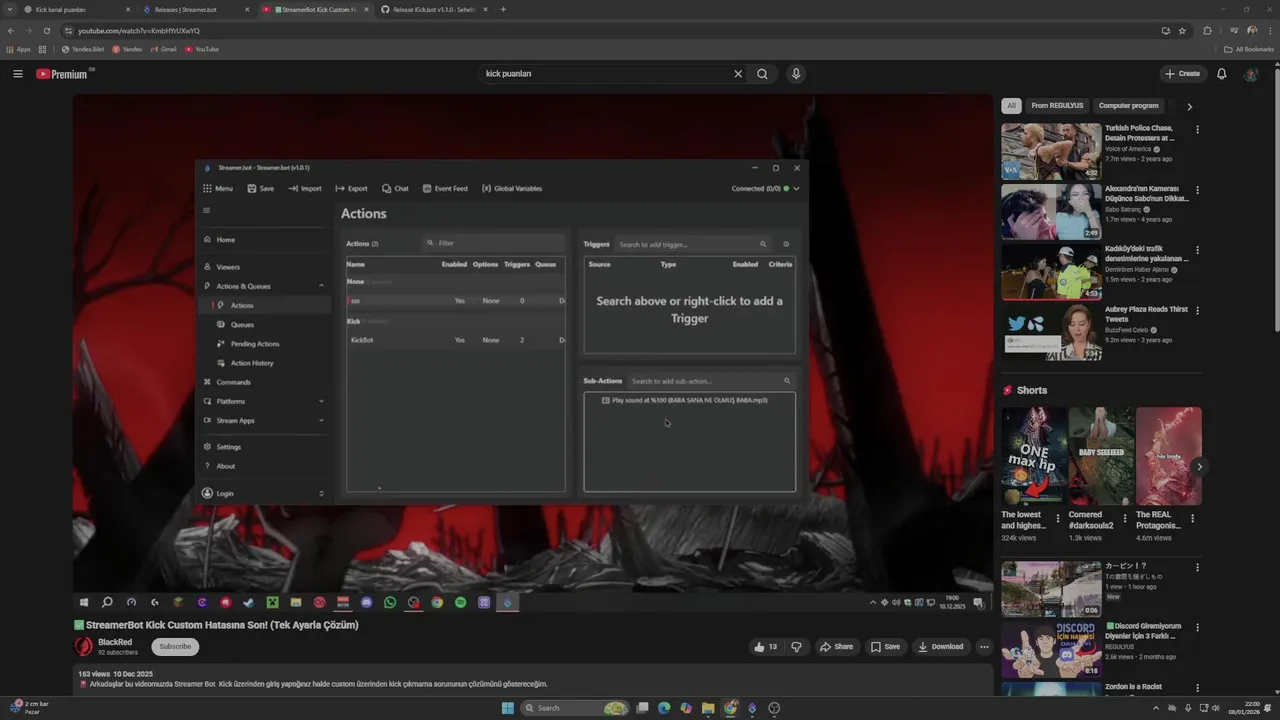Open the YouTube guide hamburger menu

(18, 74)
